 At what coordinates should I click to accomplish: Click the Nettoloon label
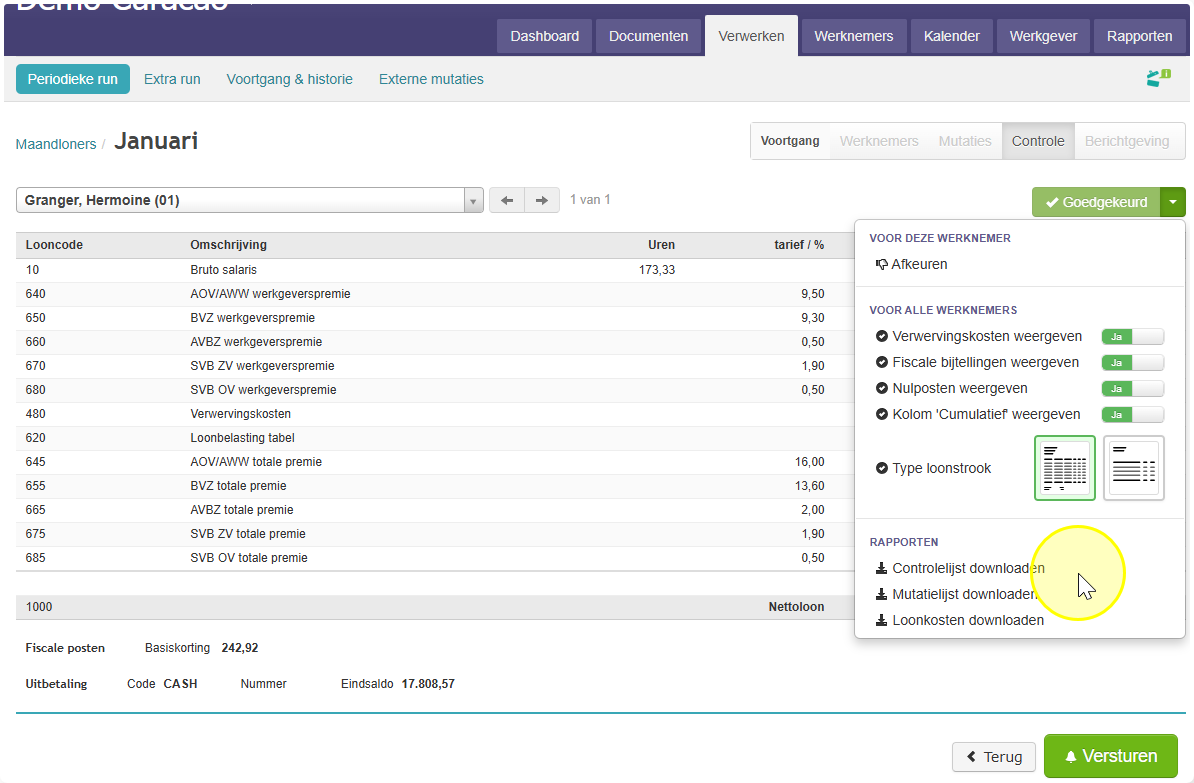[x=796, y=607]
